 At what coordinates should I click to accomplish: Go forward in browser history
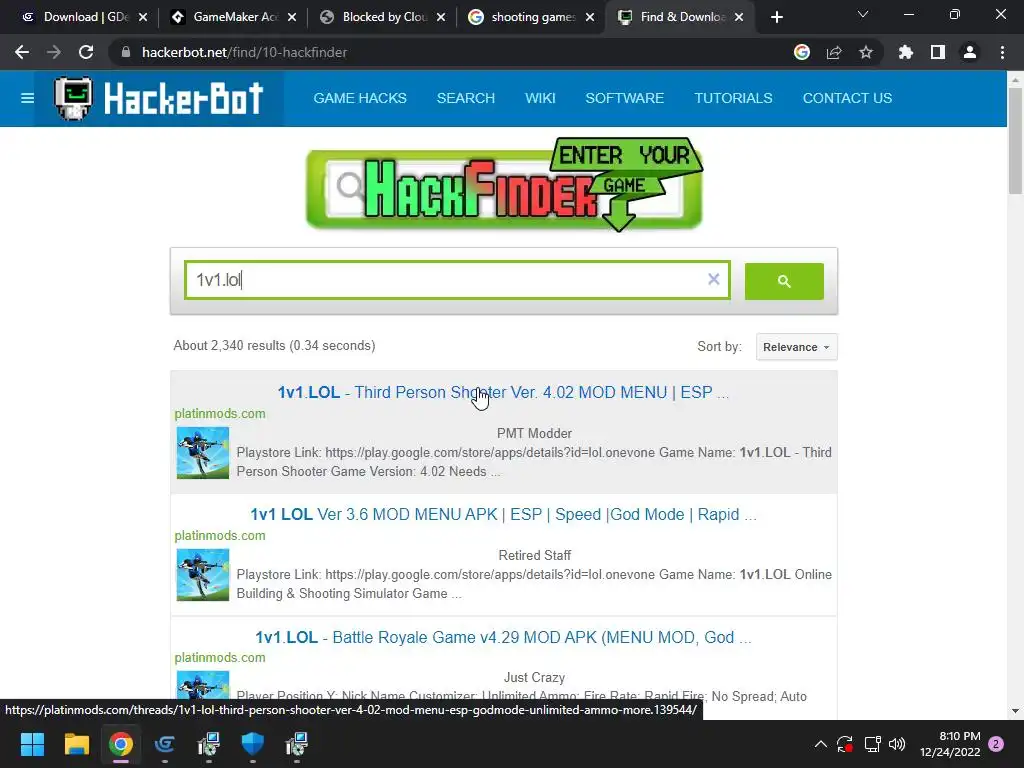(x=54, y=52)
